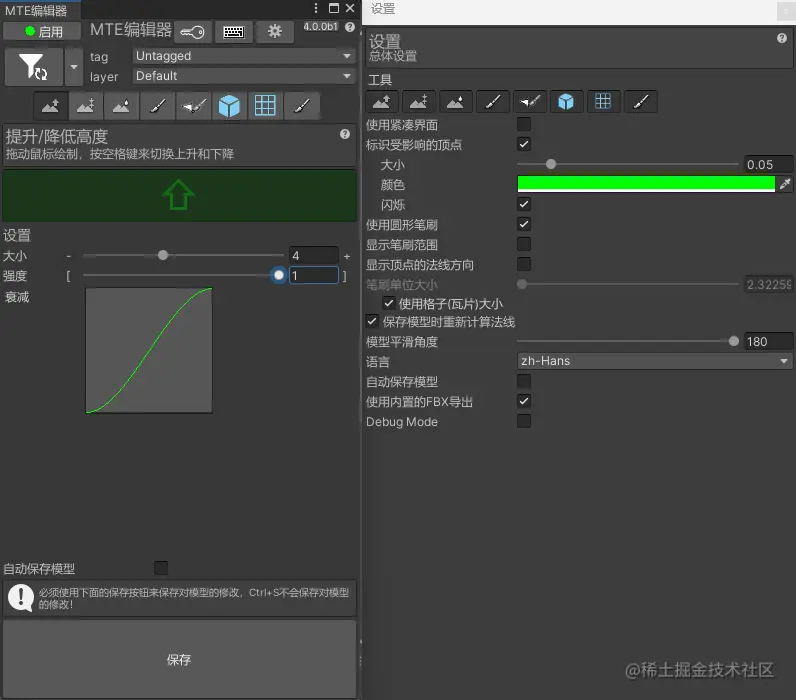Click the help icon in the 提升/降低高度 section

click(345, 134)
